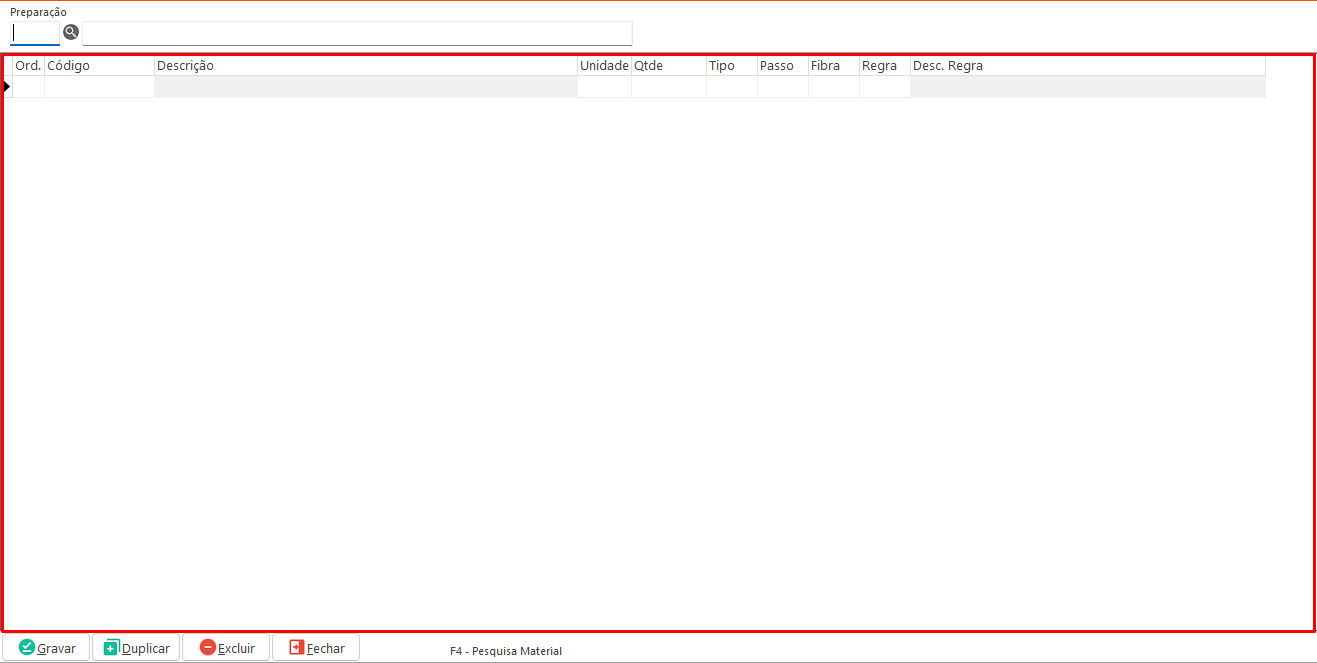Select the first row's Código cell
The image size is (1317, 663).
pos(99,87)
